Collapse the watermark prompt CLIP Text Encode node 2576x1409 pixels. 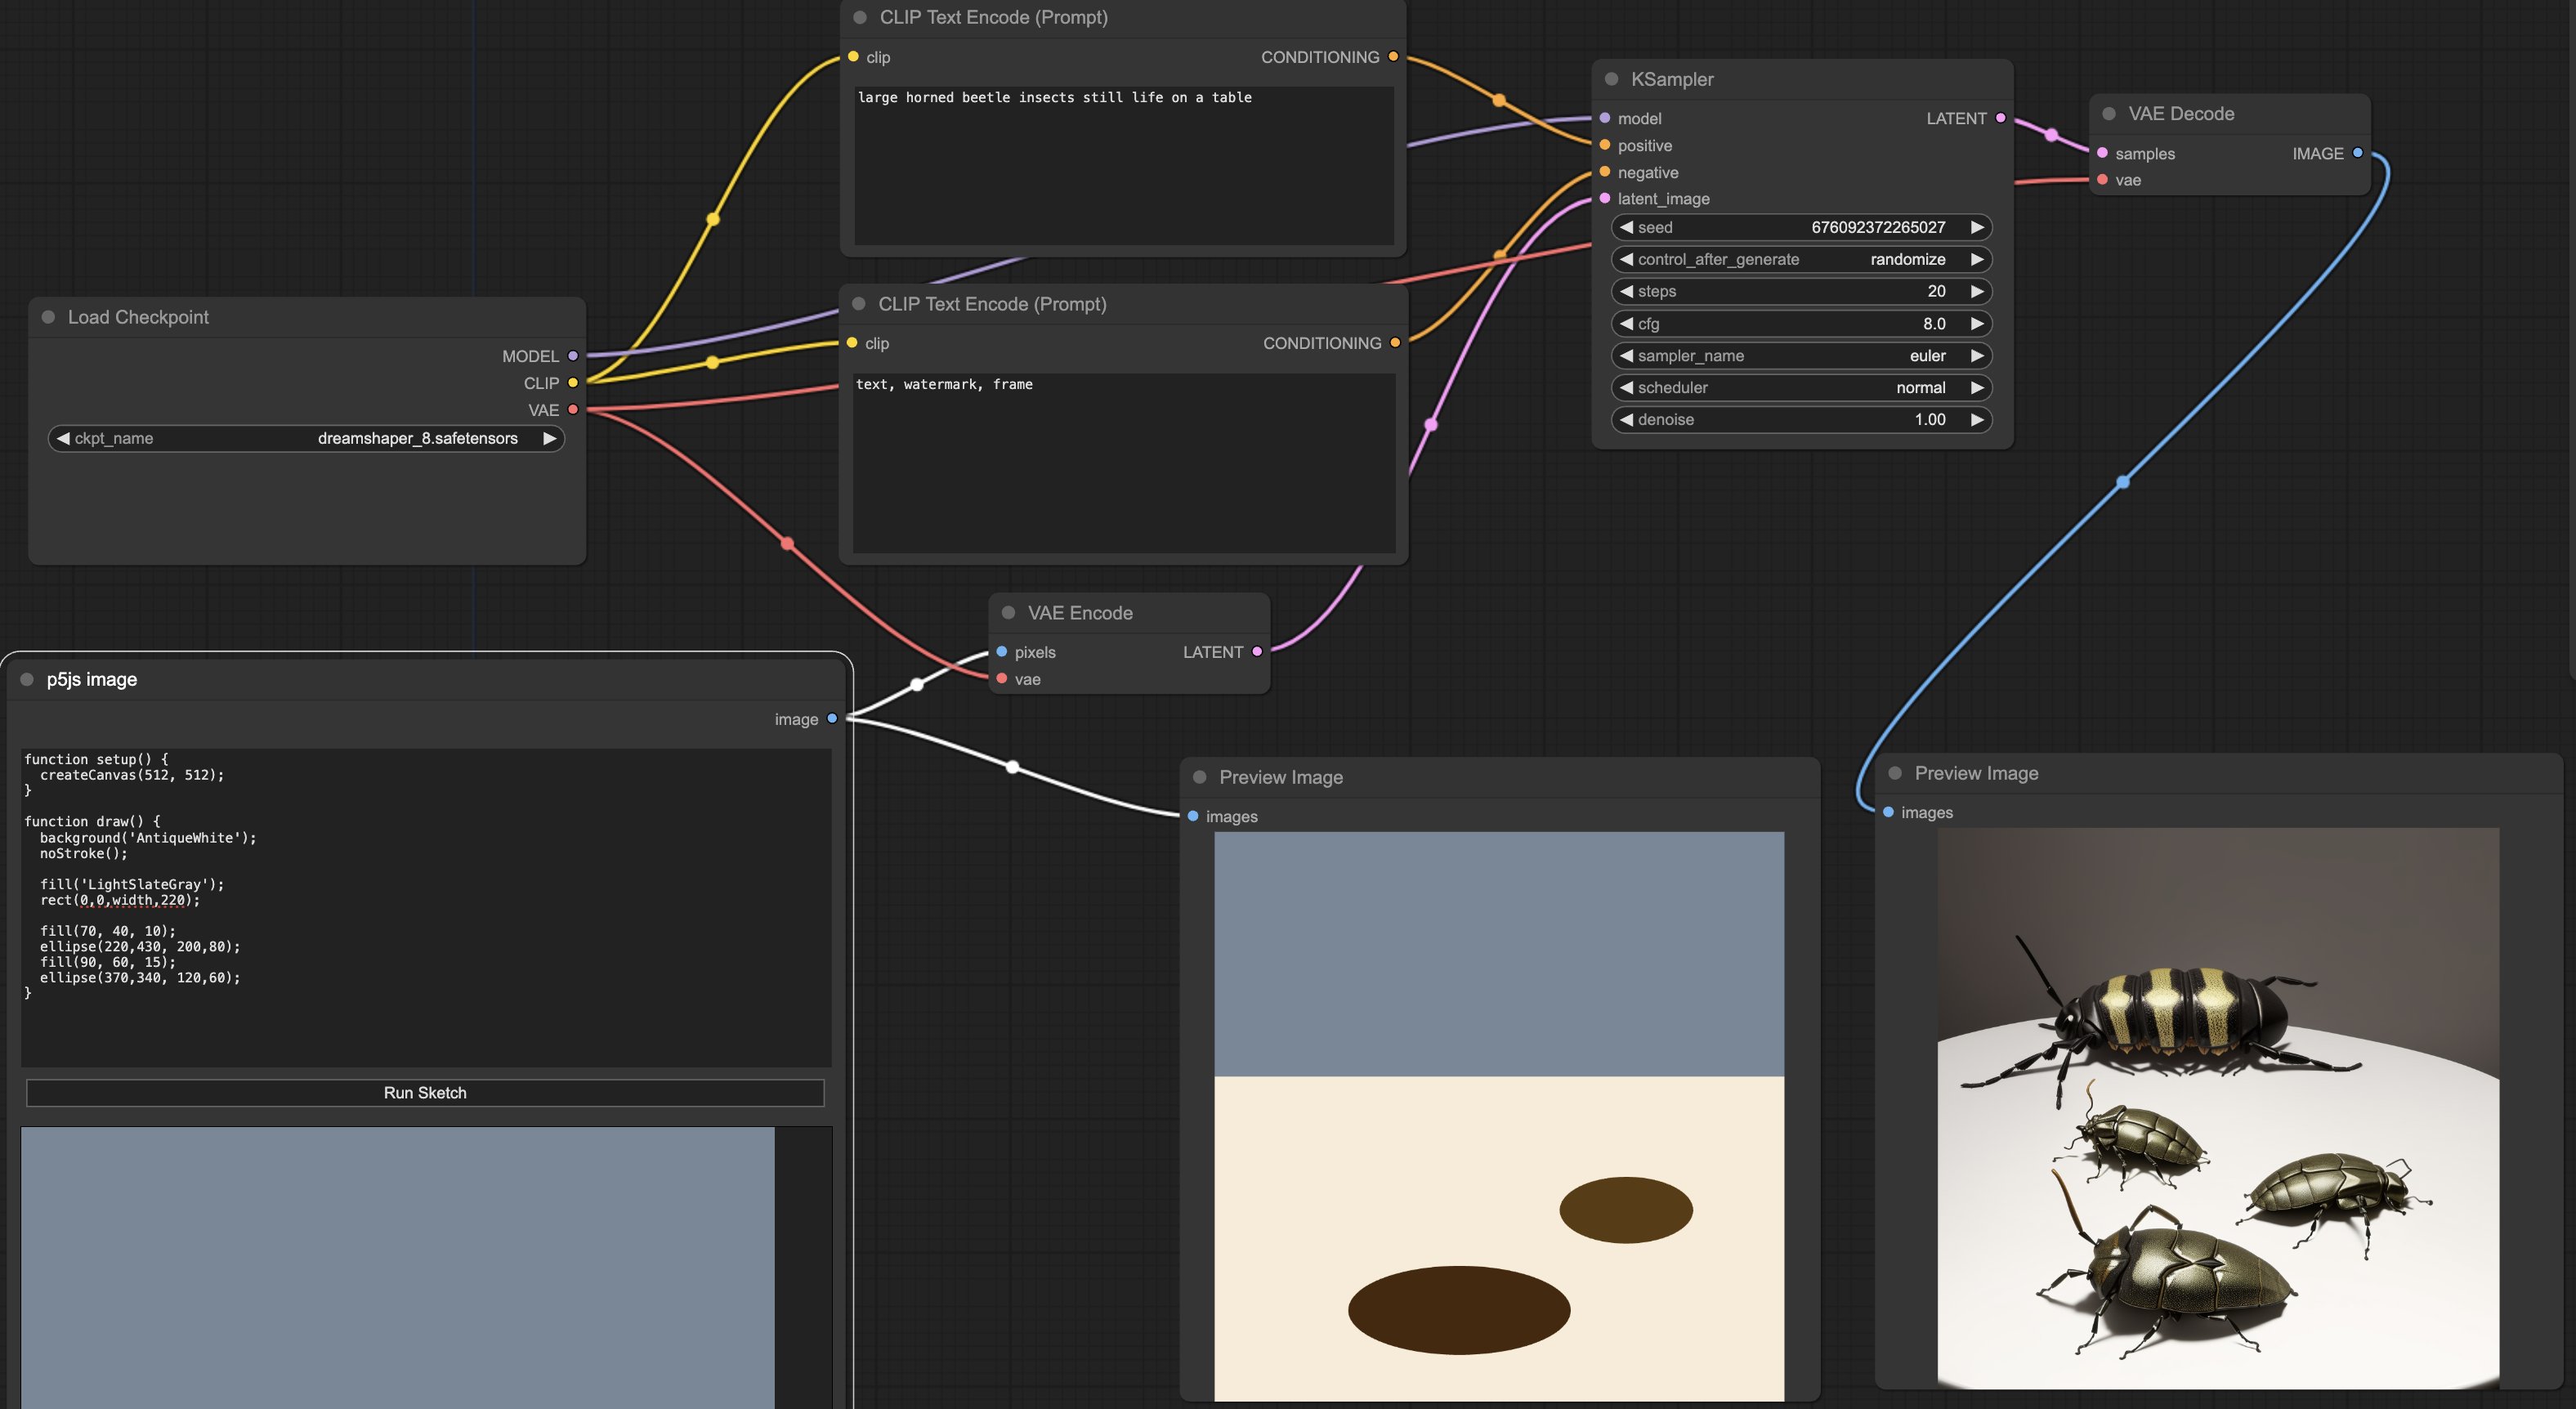[x=858, y=304]
